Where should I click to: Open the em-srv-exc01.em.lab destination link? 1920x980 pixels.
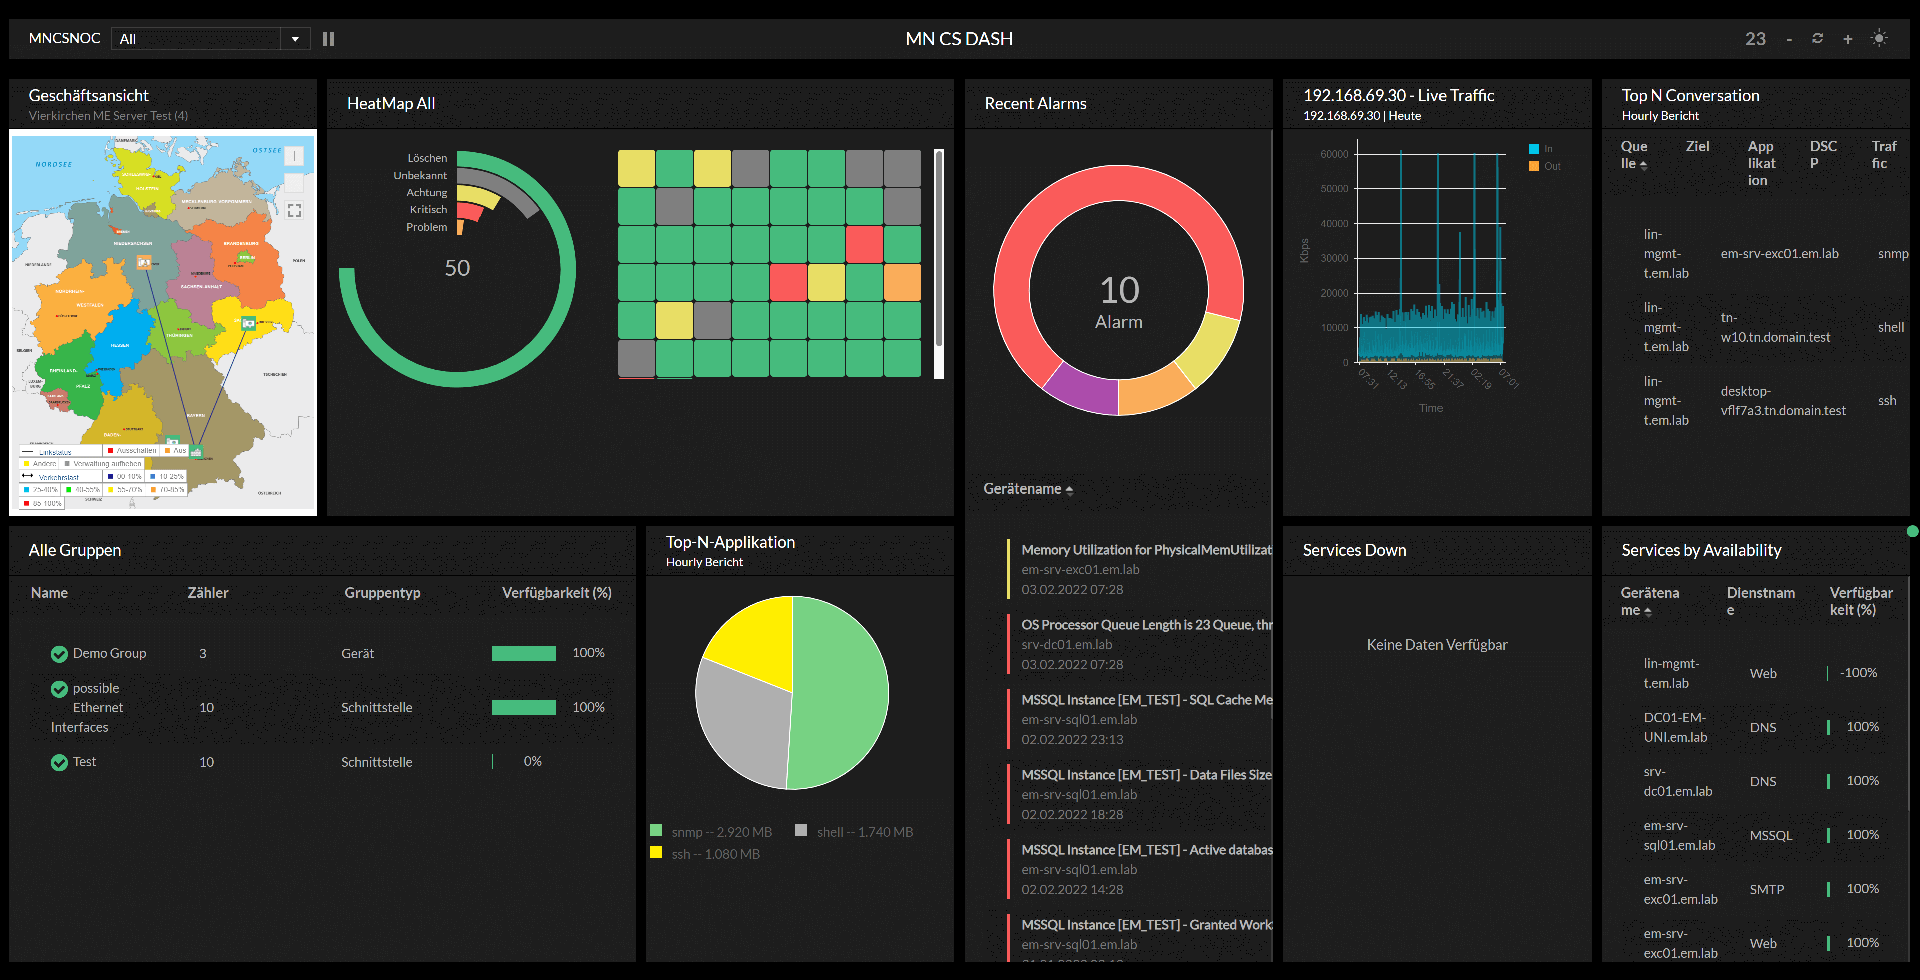[1779, 254]
